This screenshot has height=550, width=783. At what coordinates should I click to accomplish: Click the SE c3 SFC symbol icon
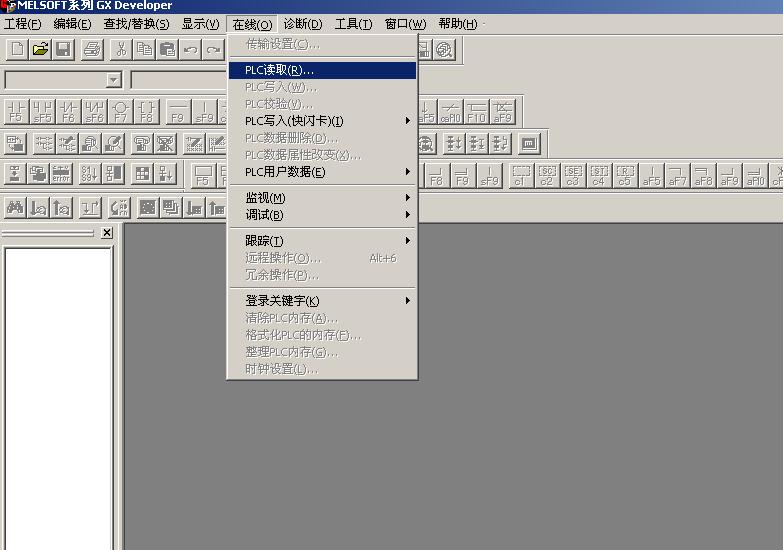573,175
